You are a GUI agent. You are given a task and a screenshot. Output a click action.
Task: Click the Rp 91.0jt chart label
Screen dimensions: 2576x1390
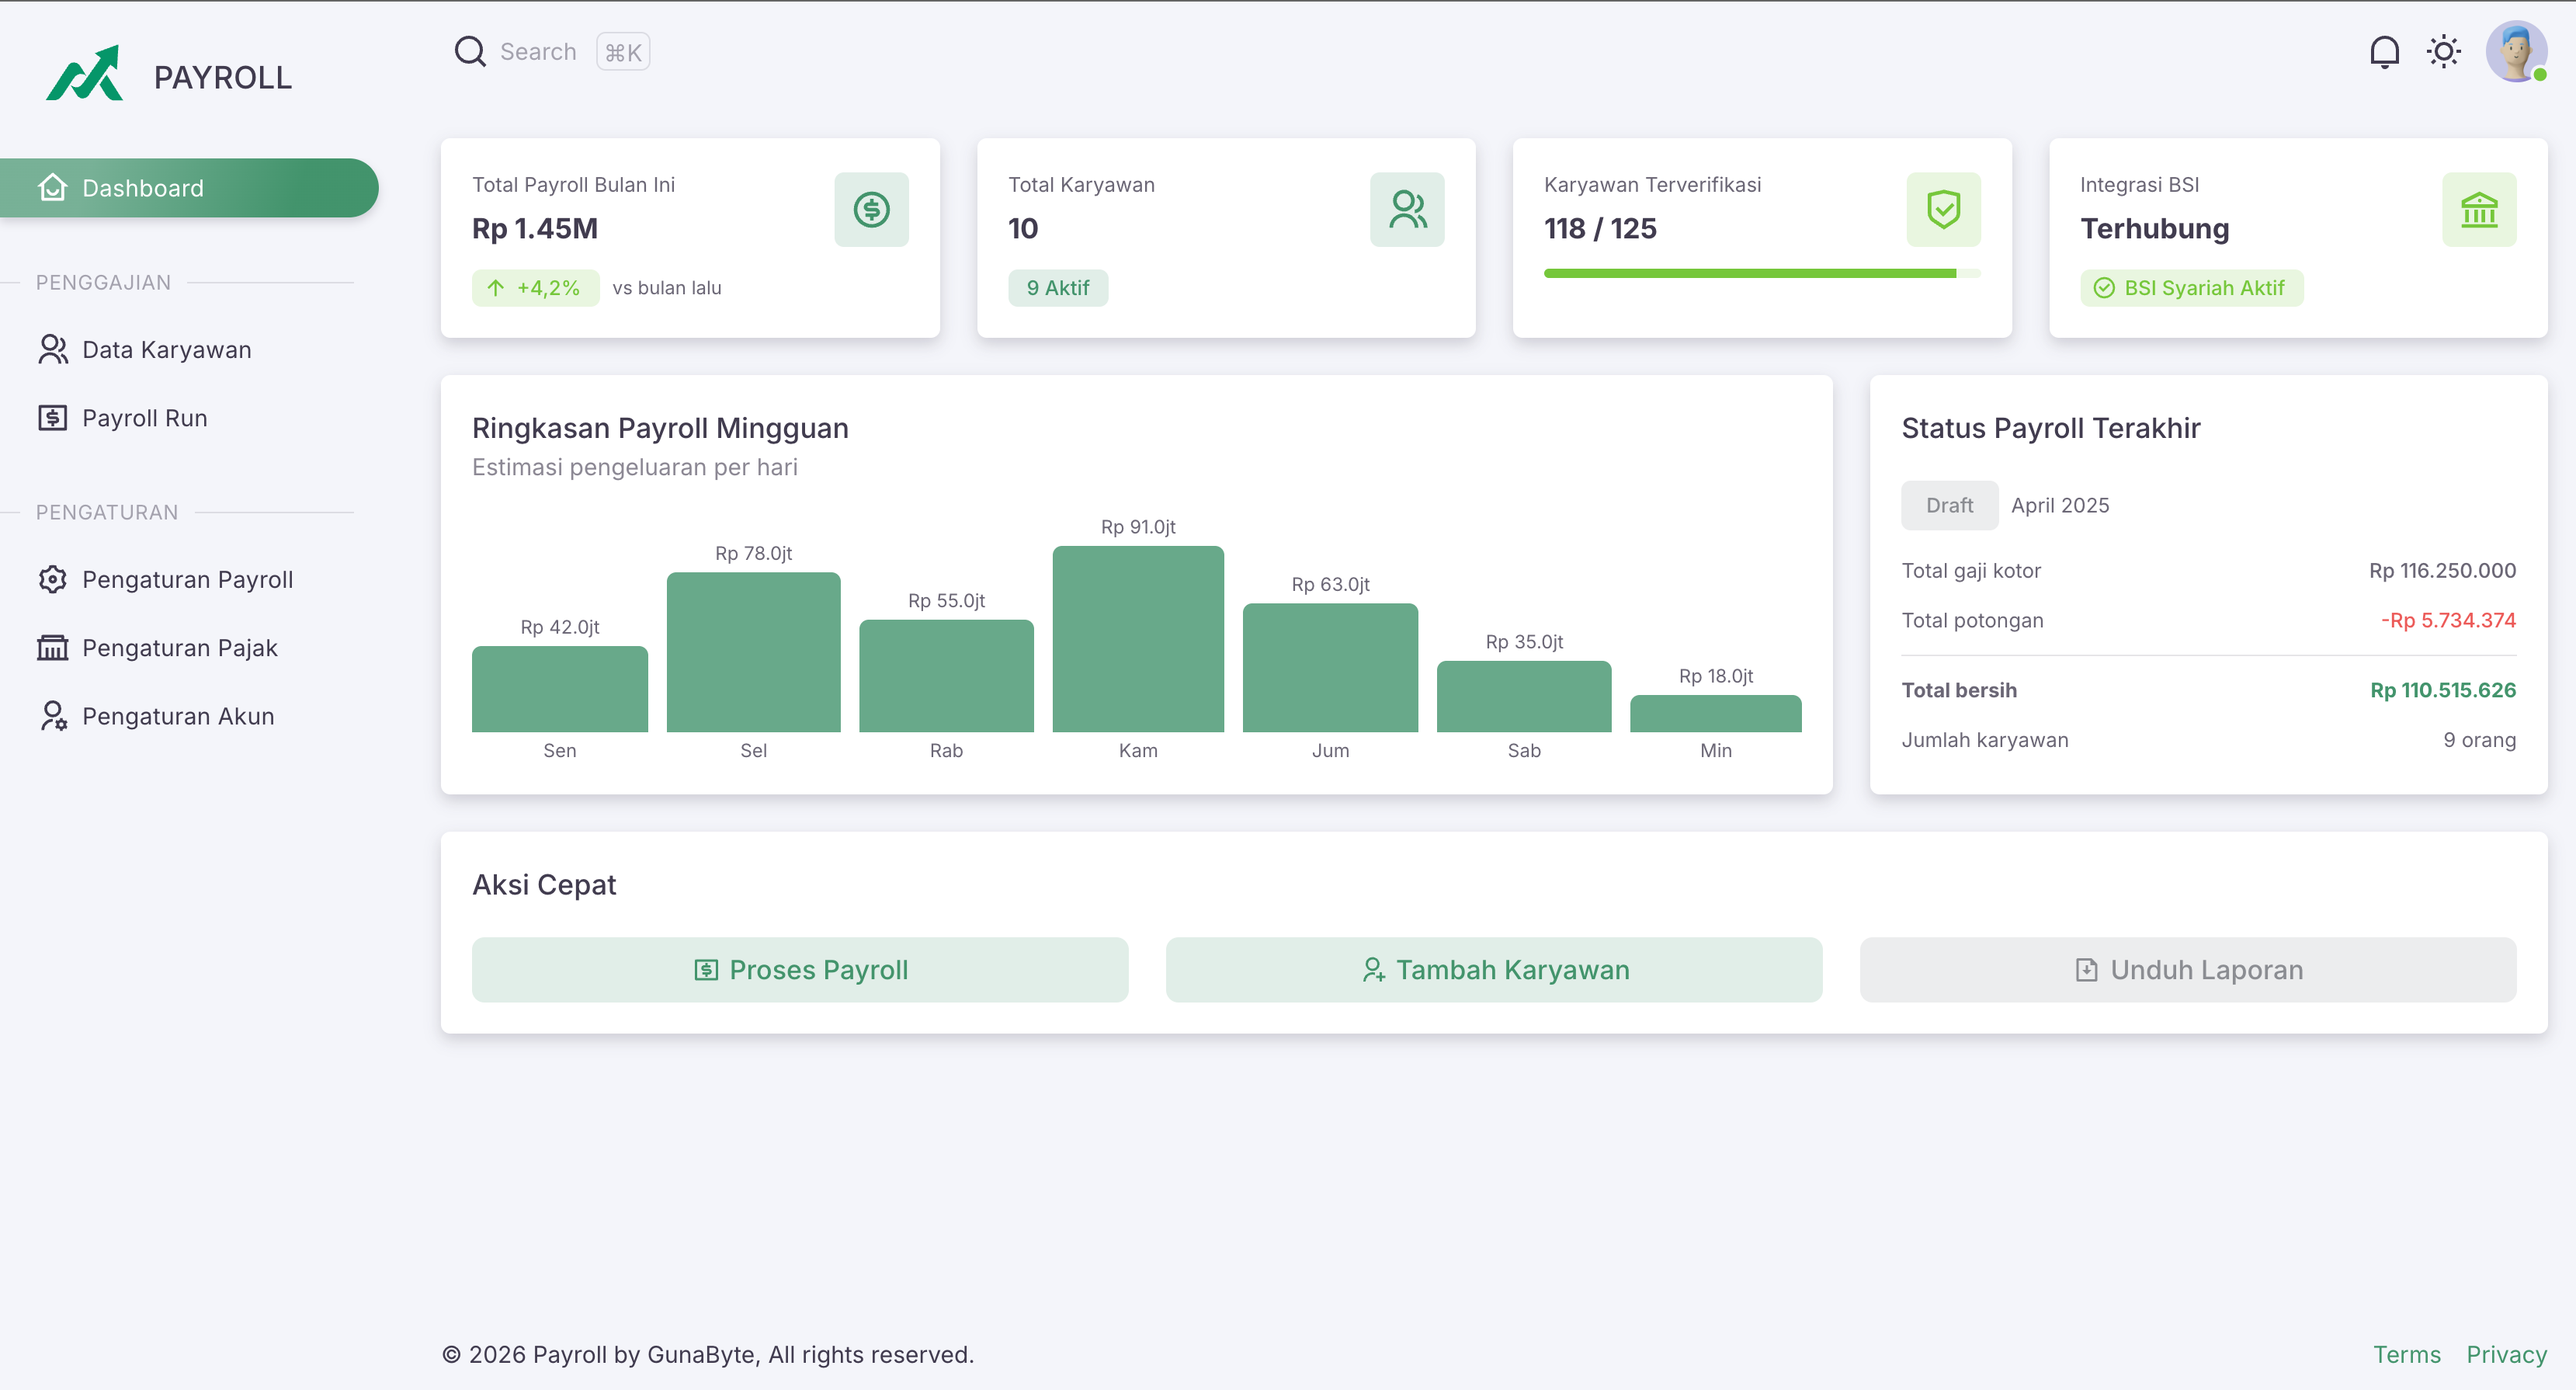1138,527
